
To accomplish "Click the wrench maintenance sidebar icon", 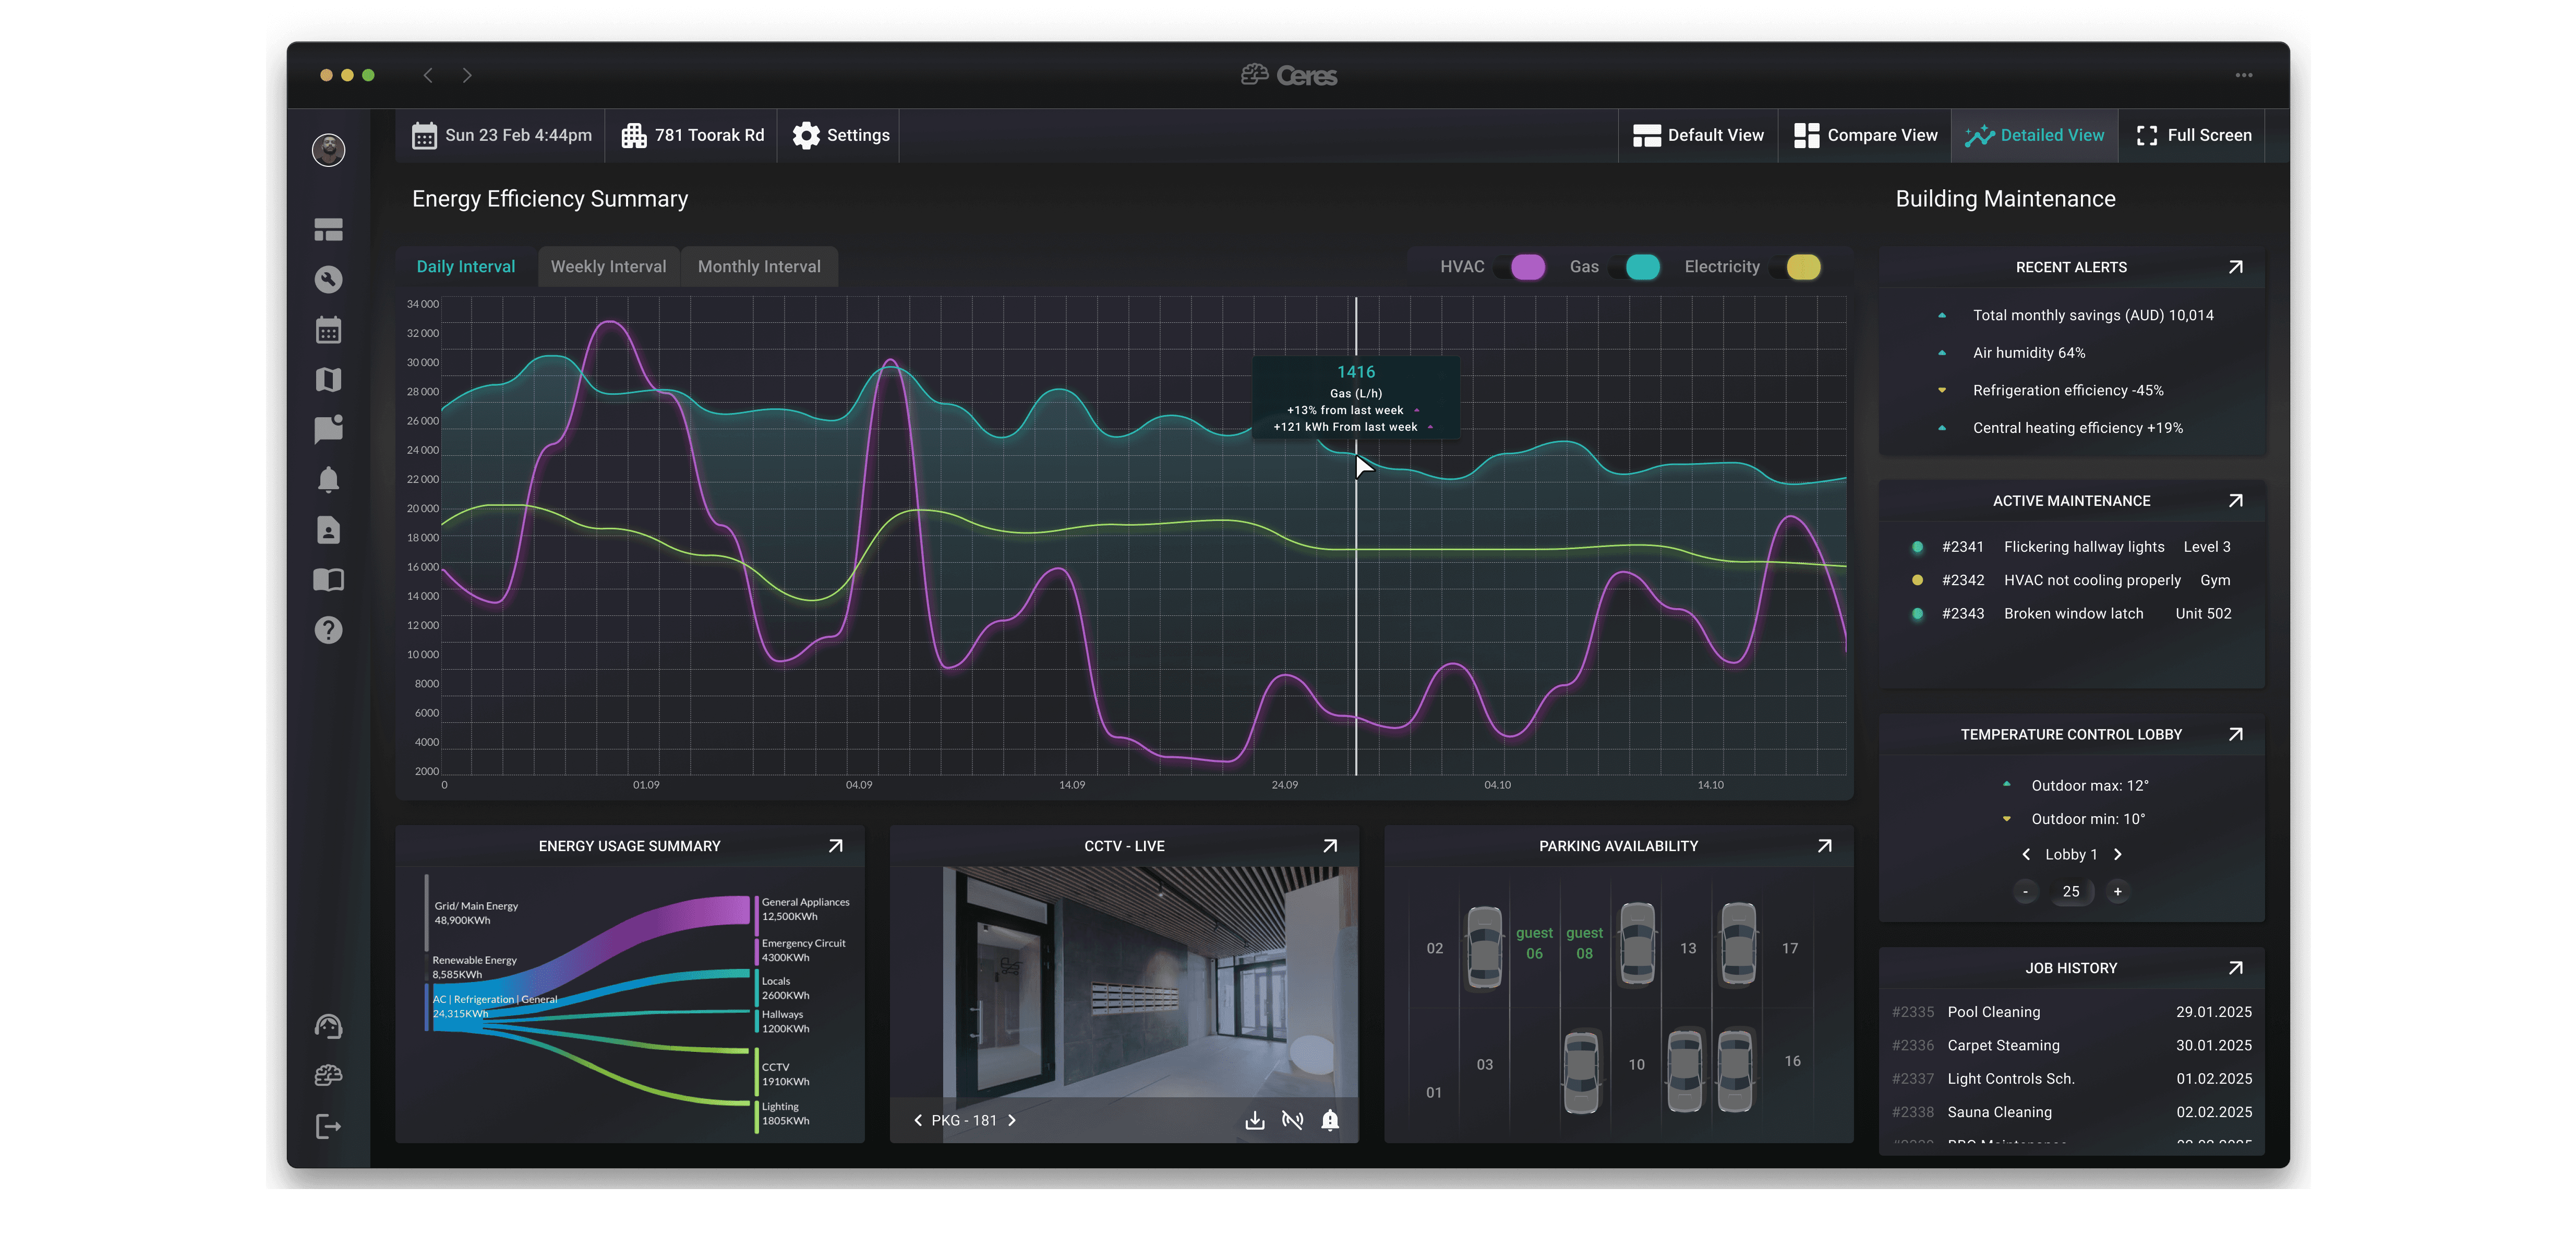I will [328, 280].
